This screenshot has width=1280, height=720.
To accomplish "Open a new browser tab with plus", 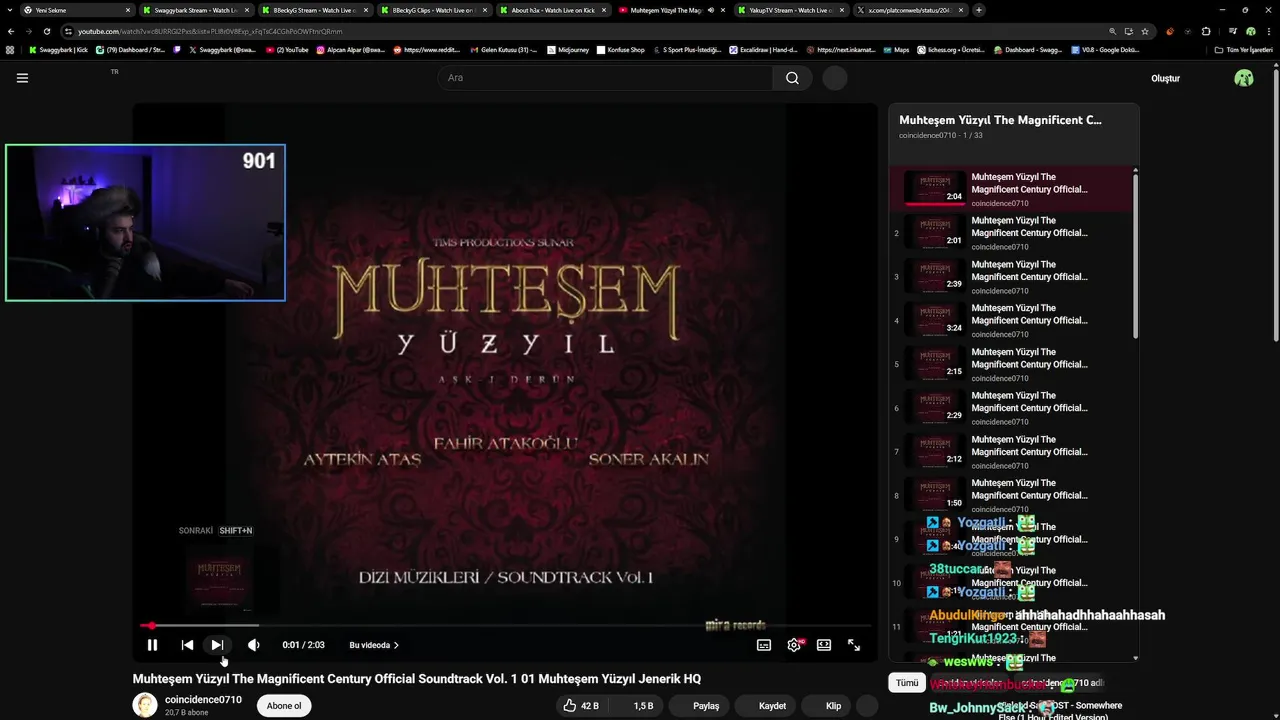I will click(978, 10).
